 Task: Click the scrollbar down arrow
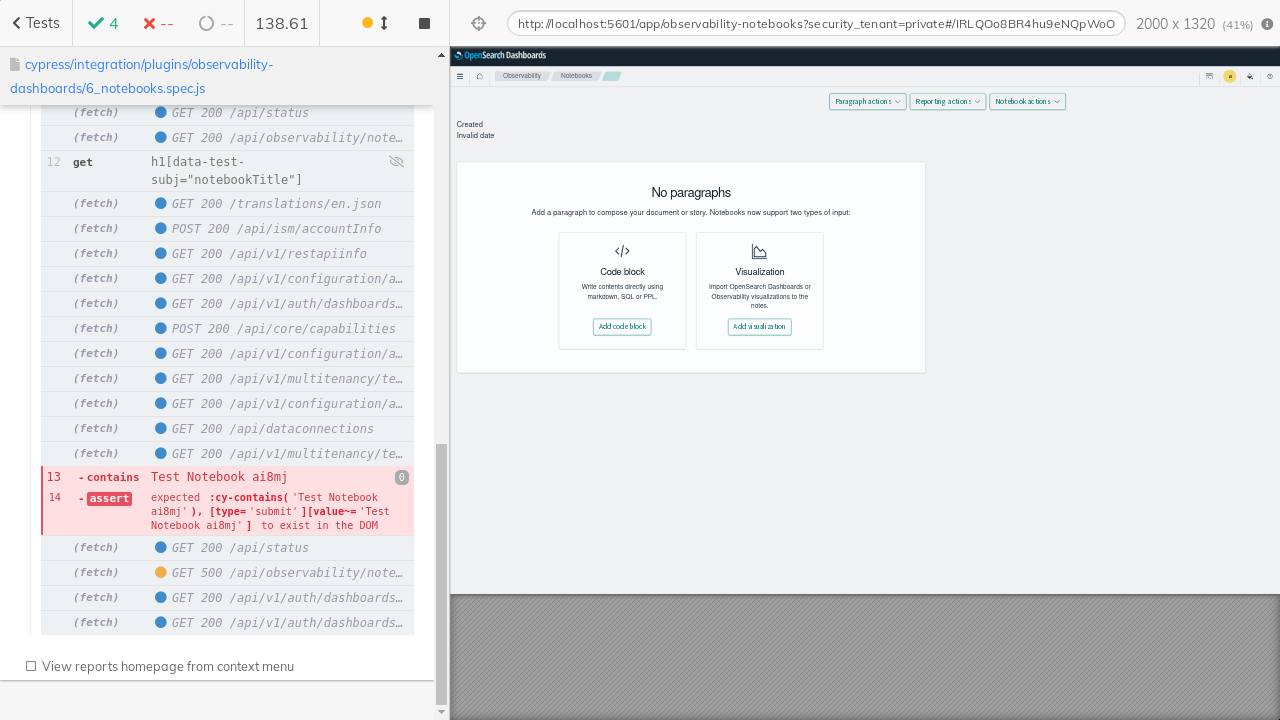coord(441,712)
